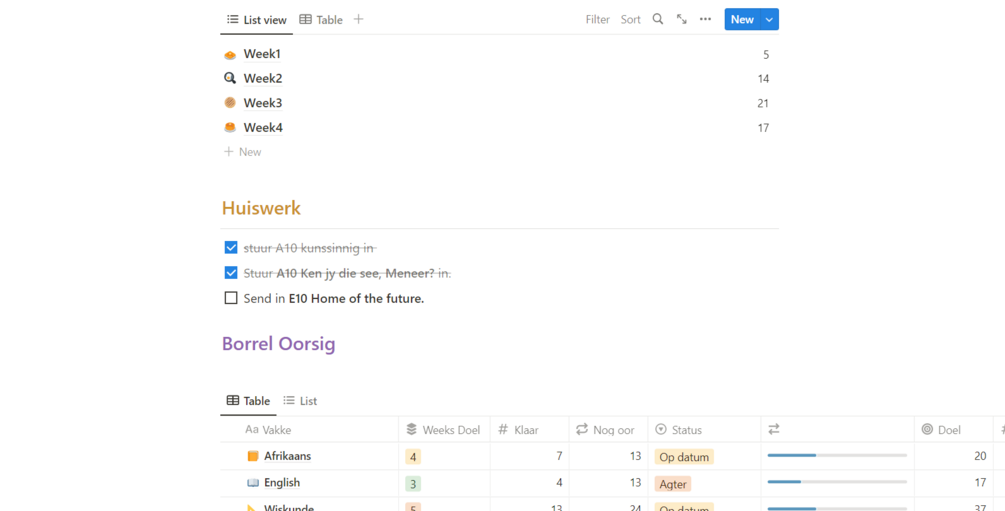The width and height of the screenshot is (1005, 511).
Task: Open the Week3 page link
Action: [262, 103]
